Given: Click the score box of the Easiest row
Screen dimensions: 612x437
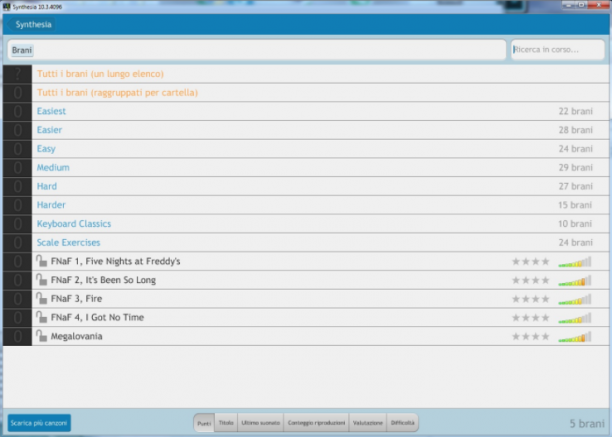Looking at the screenshot, I should pyautogui.click(x=18, y=111).
